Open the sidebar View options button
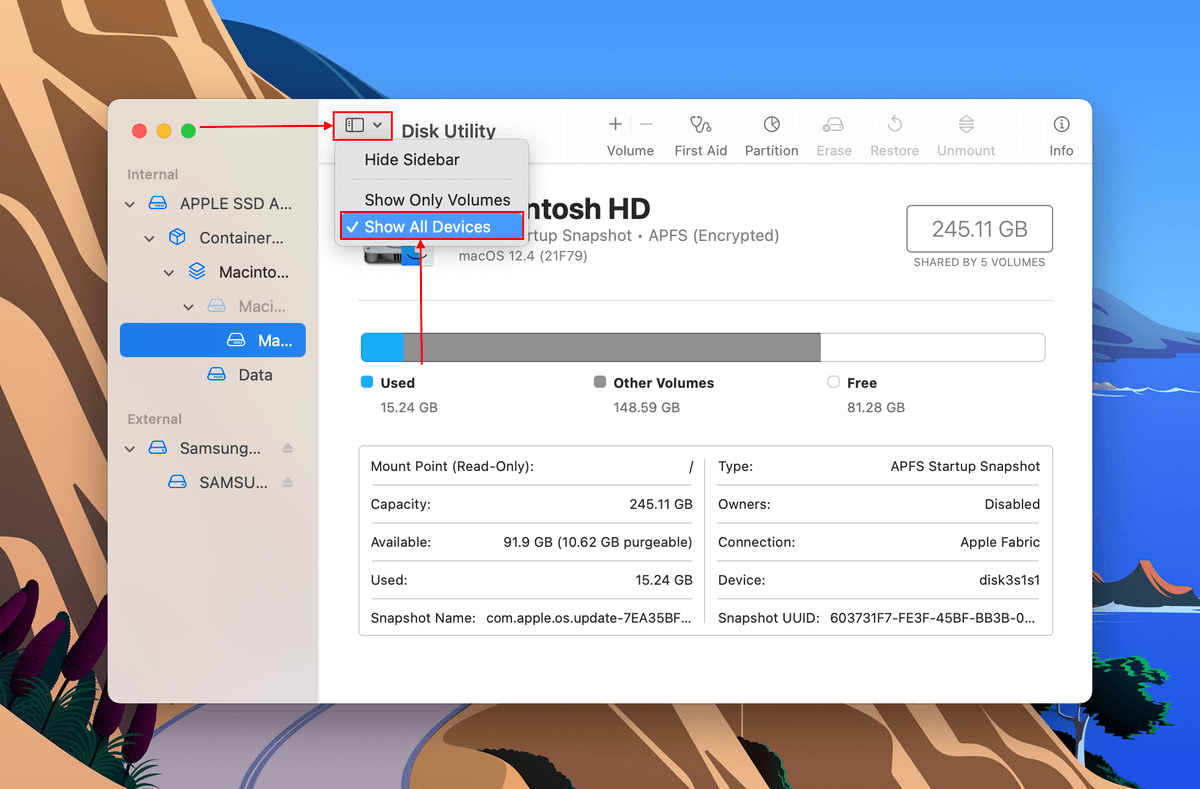The width and height of the screenshot is (1200, 789). point(363,125)
